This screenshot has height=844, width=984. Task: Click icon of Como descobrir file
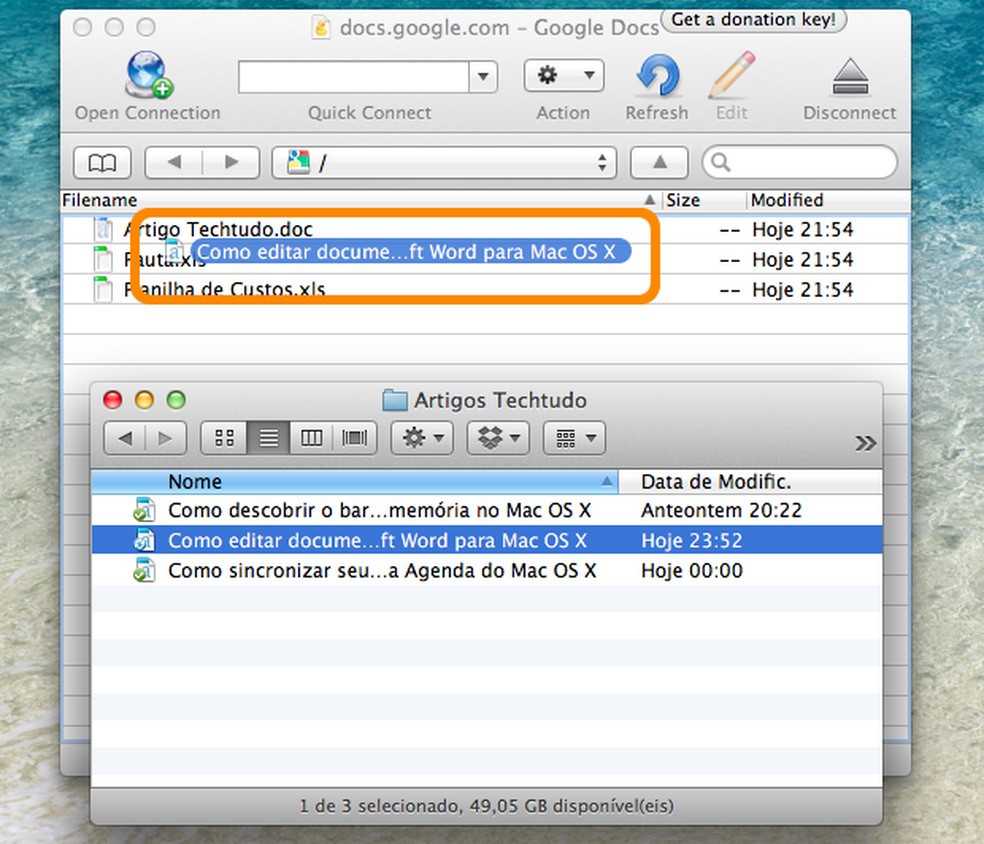[144, 510]
